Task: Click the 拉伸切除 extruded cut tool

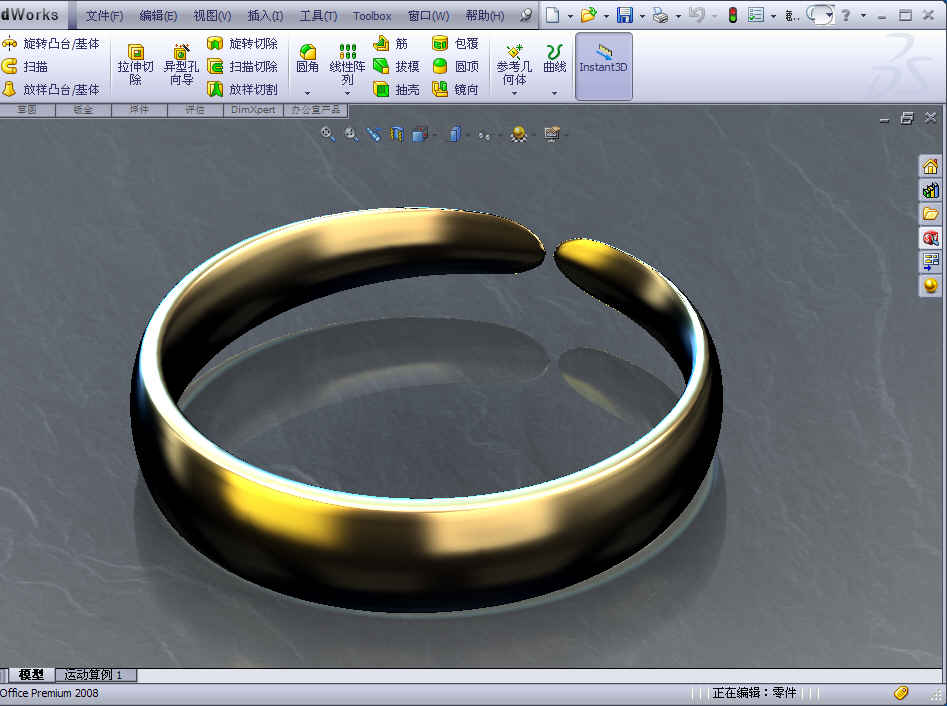Action: pyautogui.click(x=135, y=65)
